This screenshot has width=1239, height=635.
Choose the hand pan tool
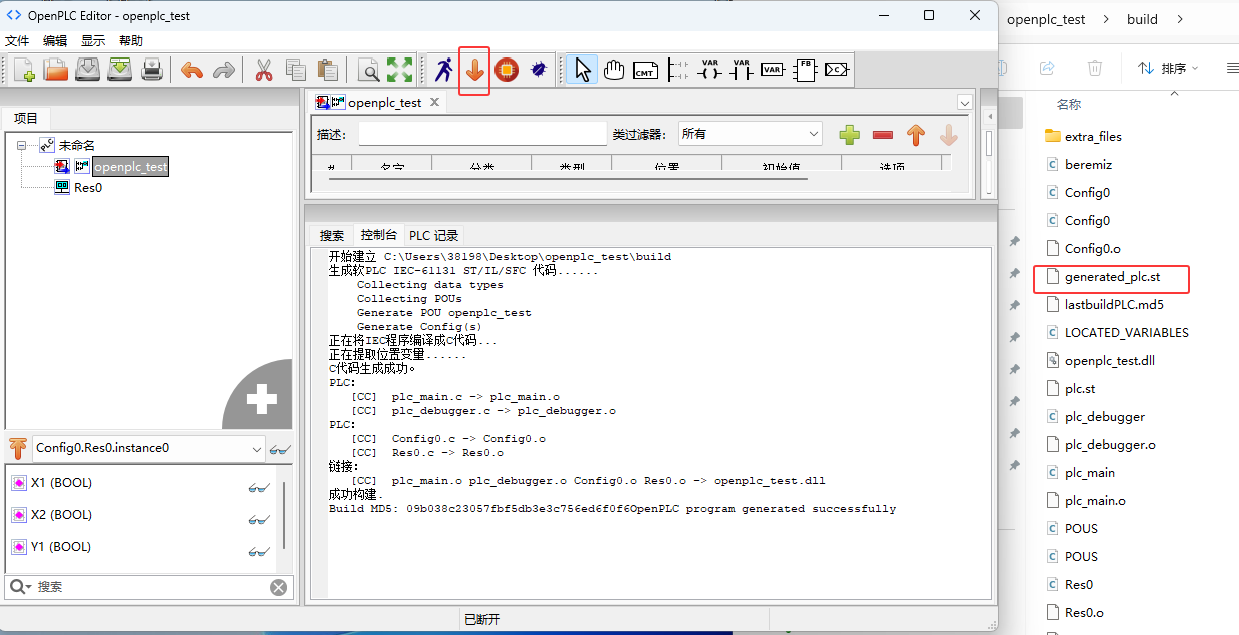click(614, 69)
